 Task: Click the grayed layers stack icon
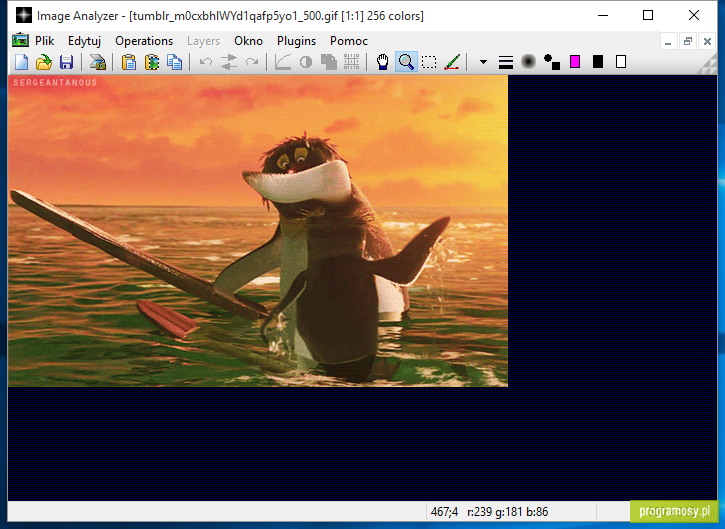[x=329, y=62]
